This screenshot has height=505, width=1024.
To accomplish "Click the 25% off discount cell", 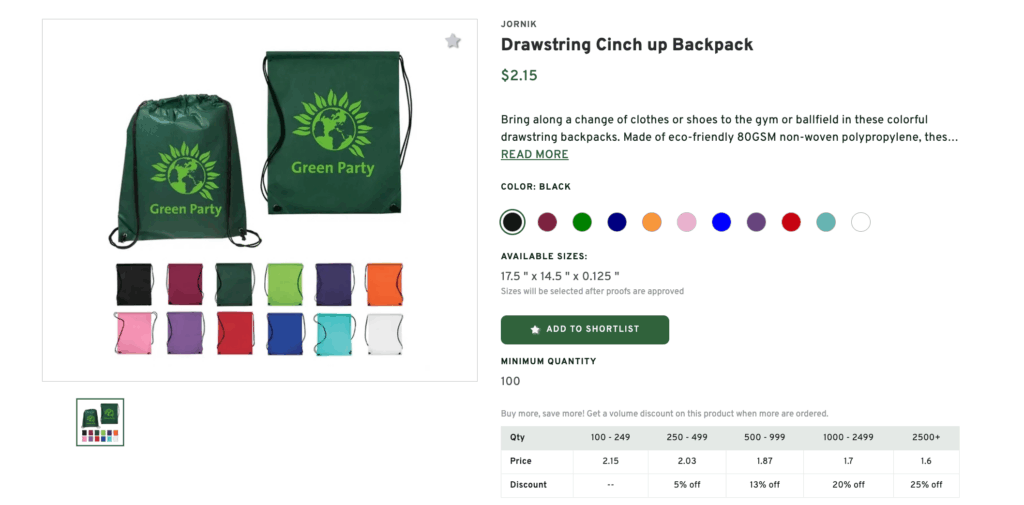I will click(924, 484).
